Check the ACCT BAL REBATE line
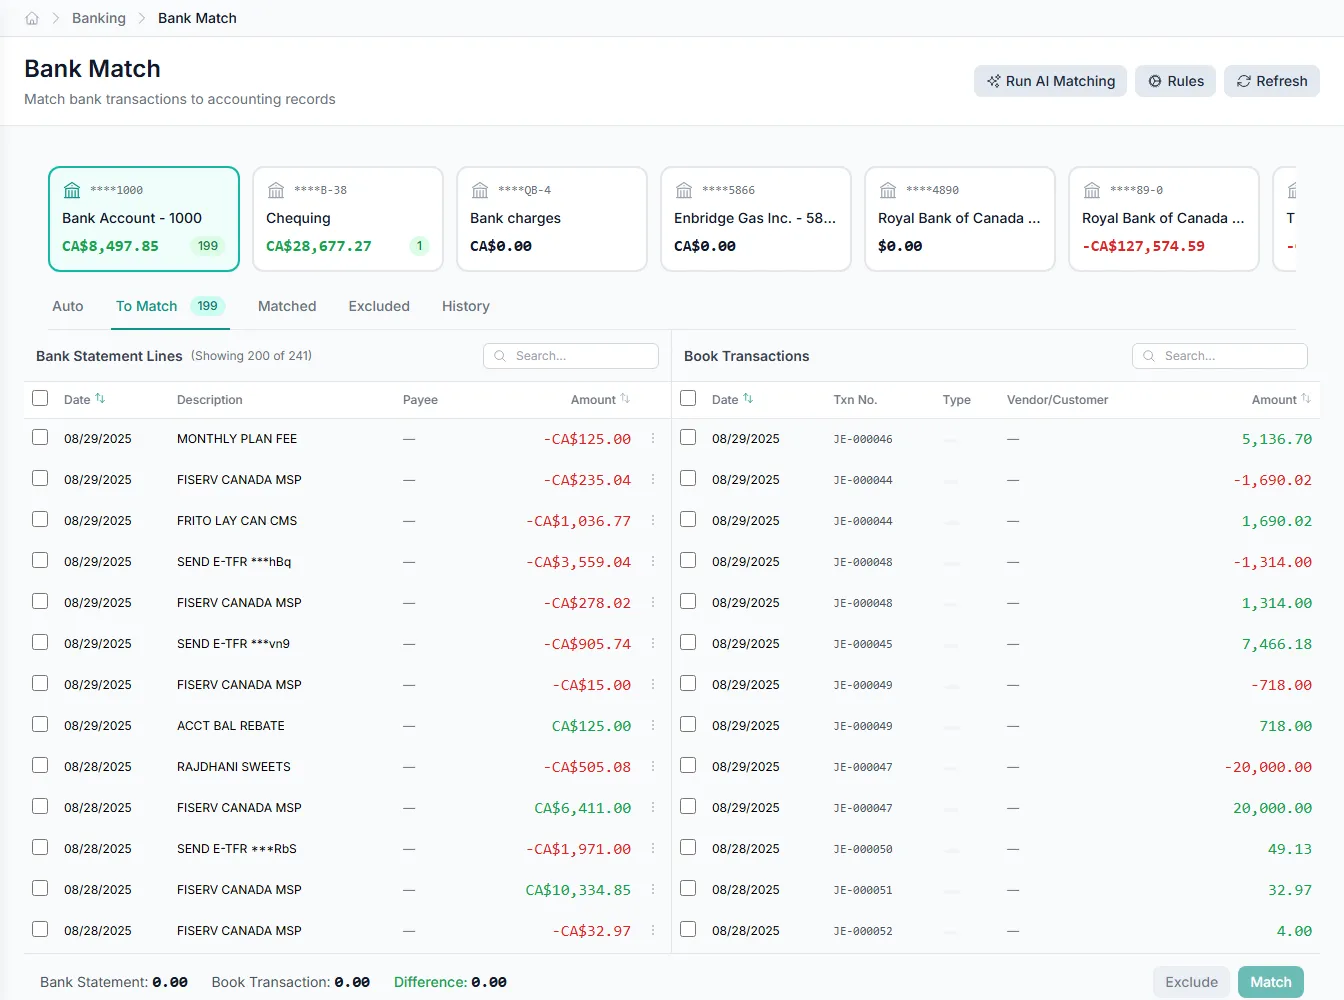Screen dimensions: 1344x1000 [40, 724]
